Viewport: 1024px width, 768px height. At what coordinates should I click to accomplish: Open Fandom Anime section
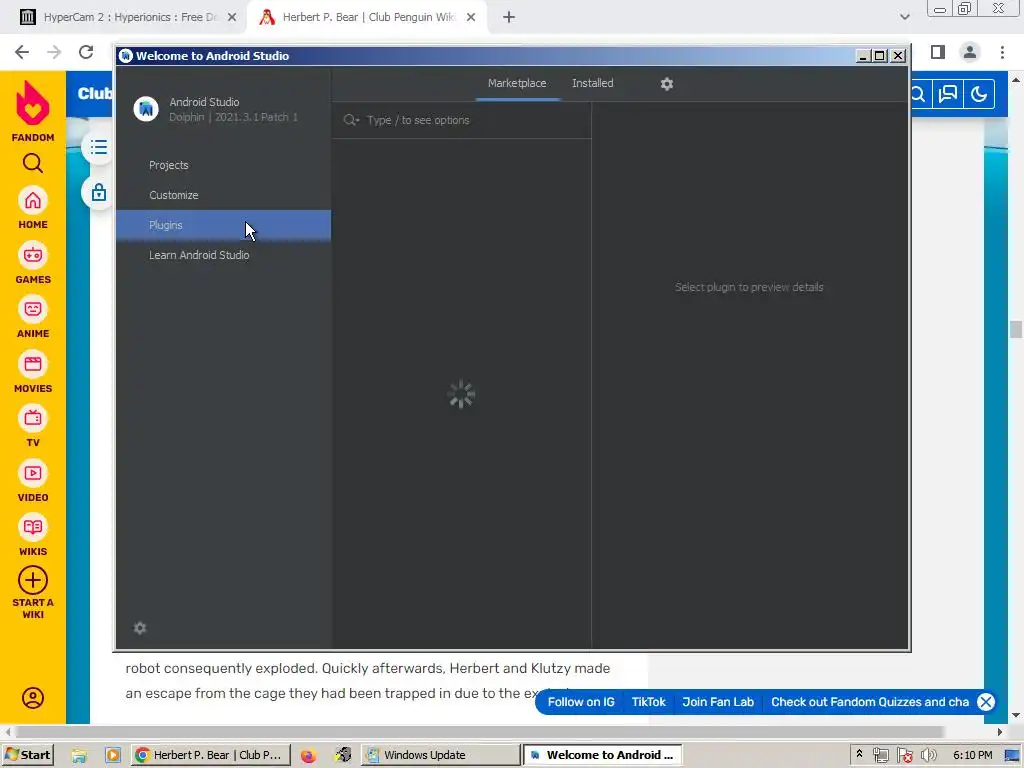click(x=33, y=317)
